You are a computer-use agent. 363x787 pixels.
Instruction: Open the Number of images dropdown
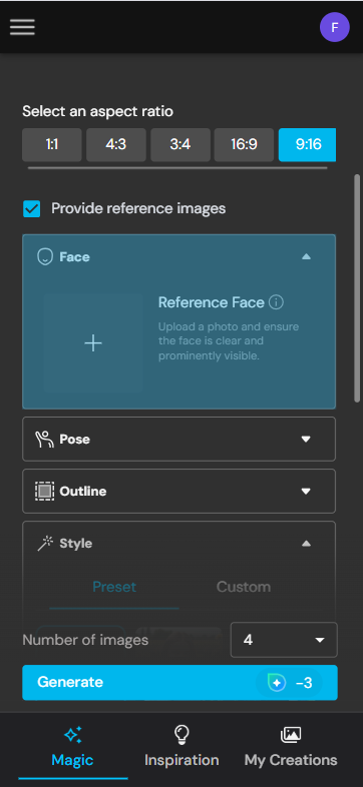pos(284,640)
